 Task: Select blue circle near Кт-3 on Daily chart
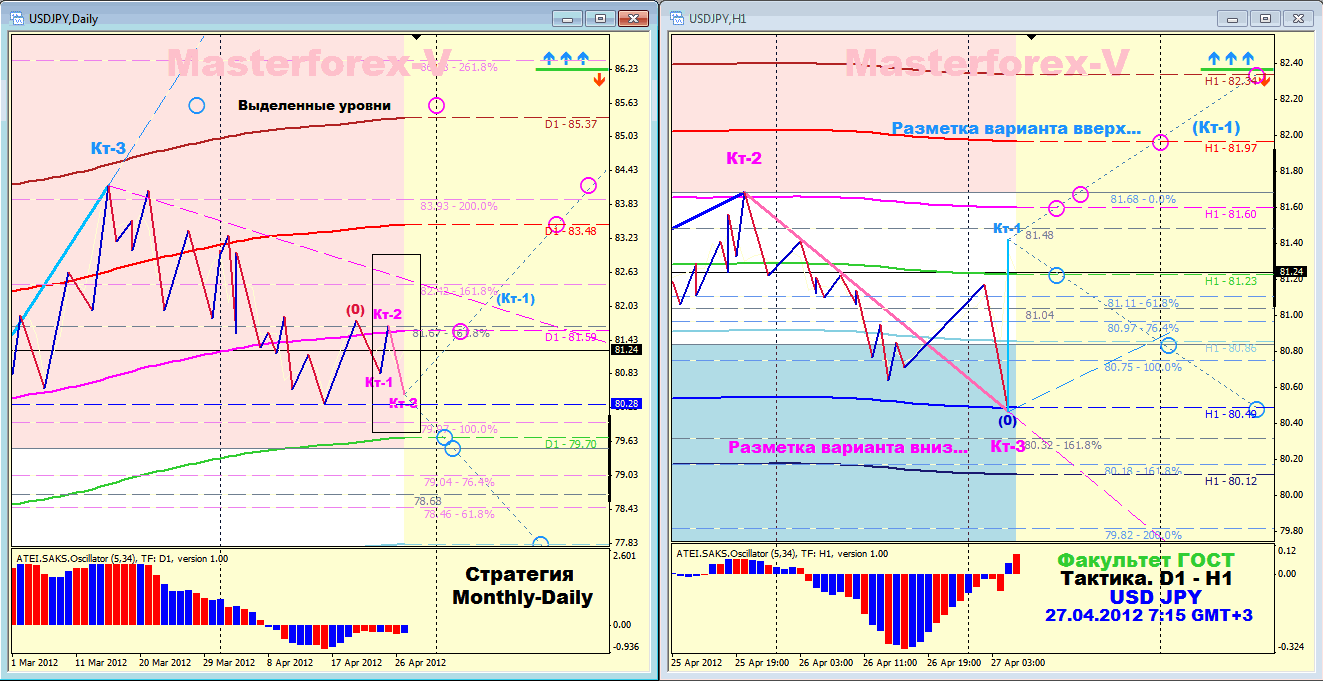(196, 105)
